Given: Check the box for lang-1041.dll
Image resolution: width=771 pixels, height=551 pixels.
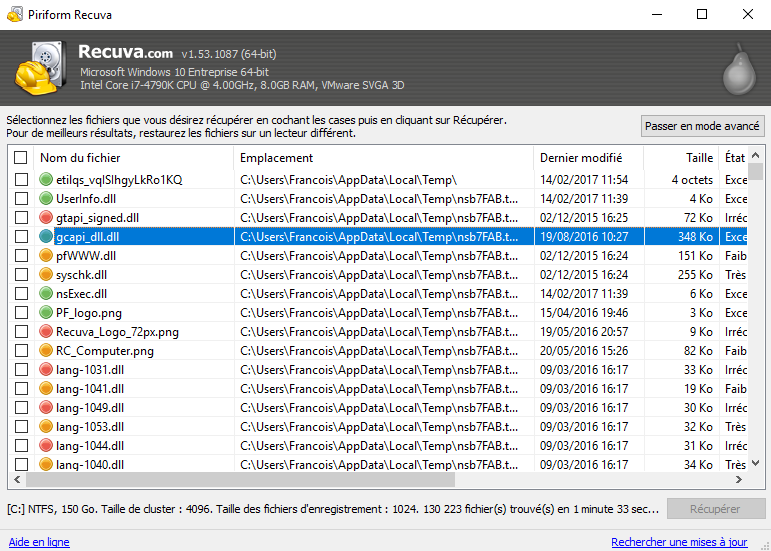Looking at the screenshot, I should coord(21,388).
